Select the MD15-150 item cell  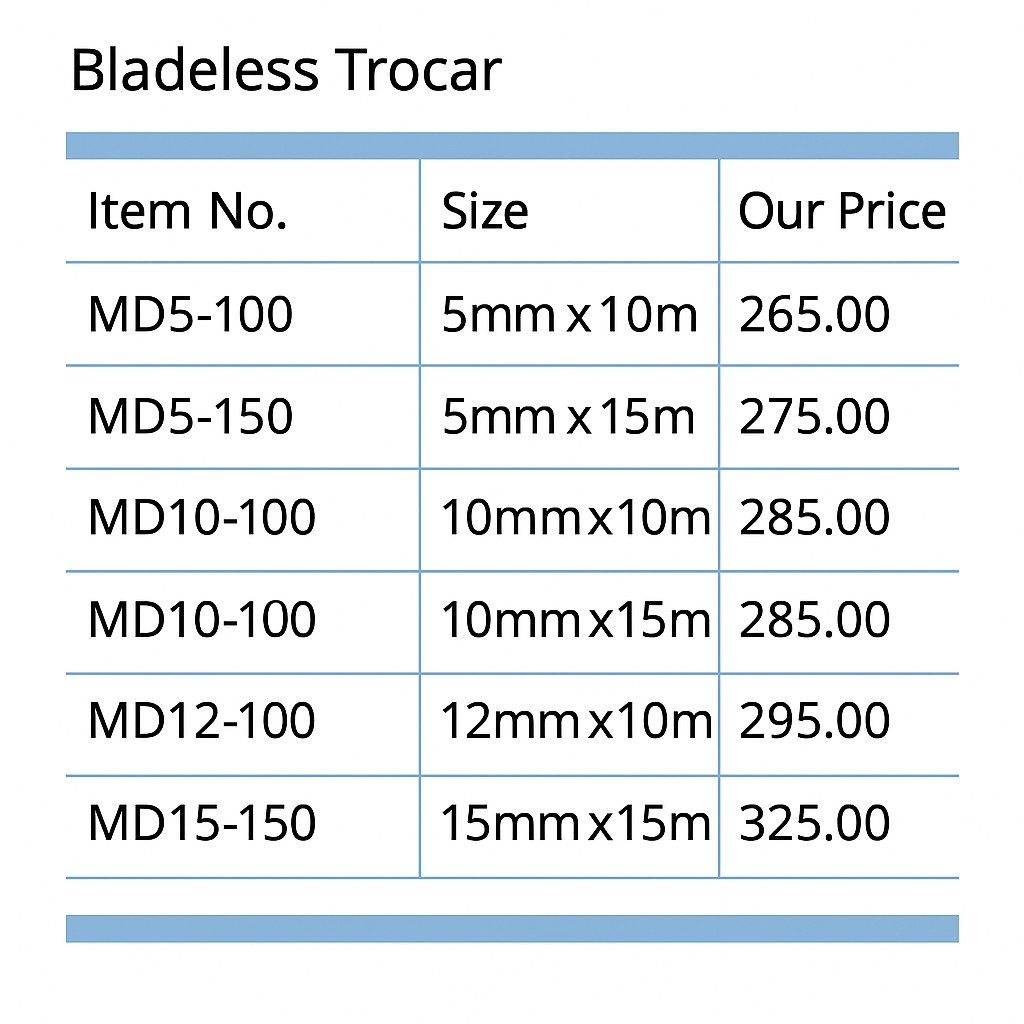tap(202, 824)
